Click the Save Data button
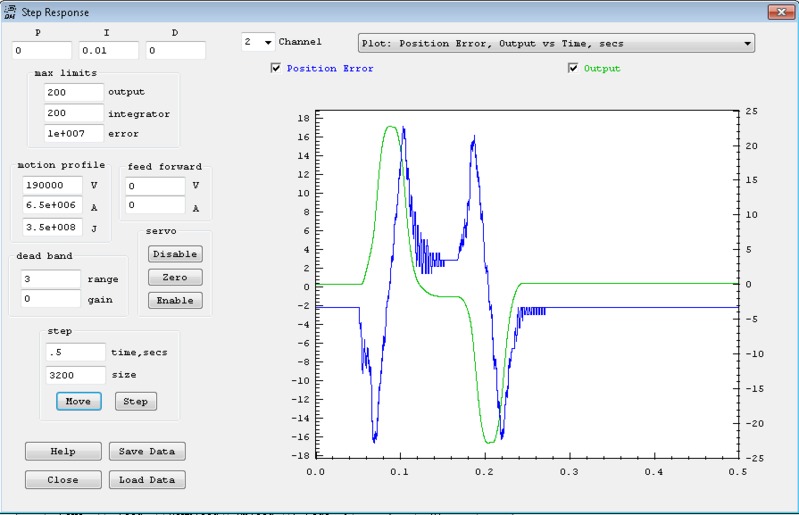Viewport: 799px width, 515px height. 146,451
